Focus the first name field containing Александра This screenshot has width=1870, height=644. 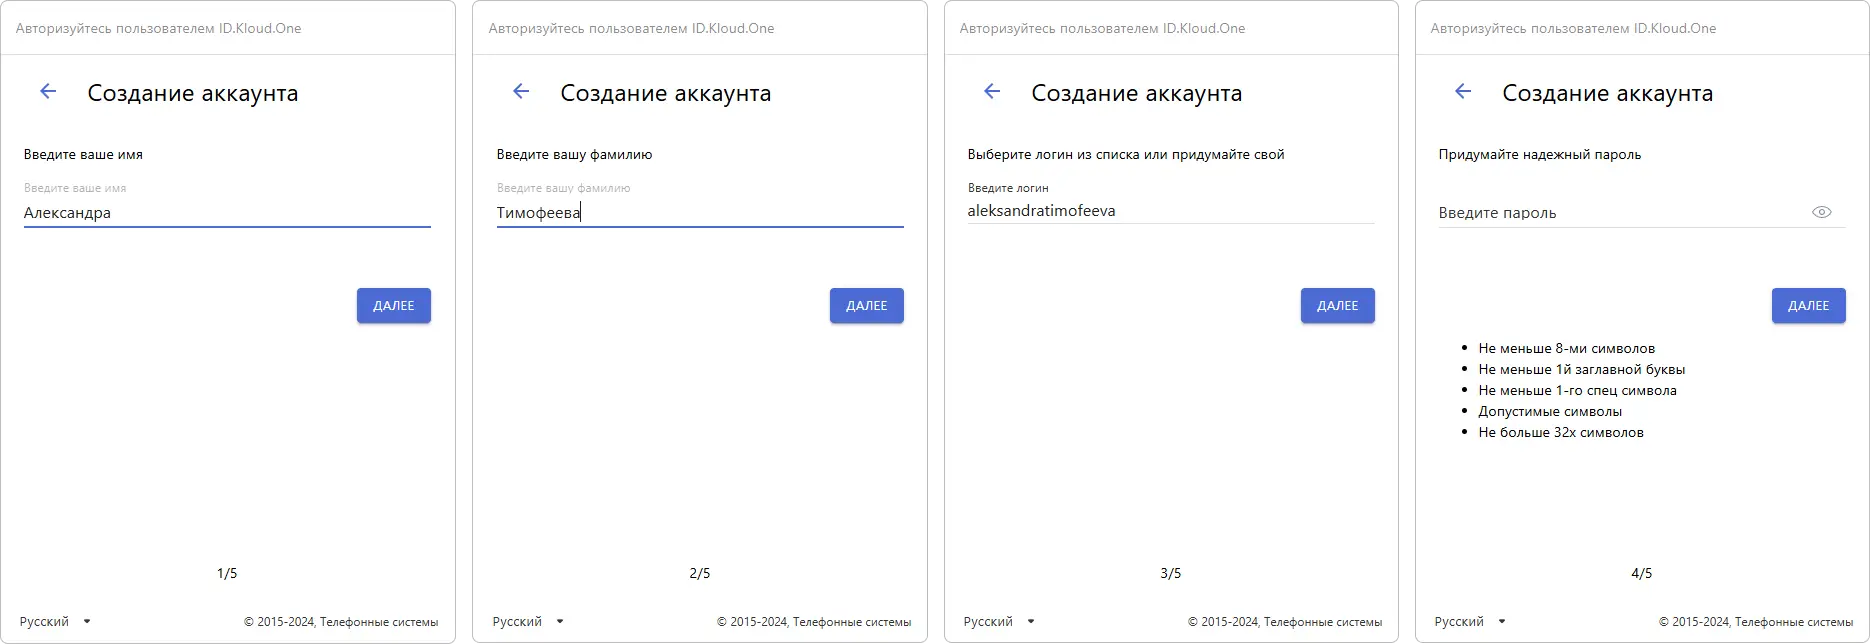pos(226,213)
